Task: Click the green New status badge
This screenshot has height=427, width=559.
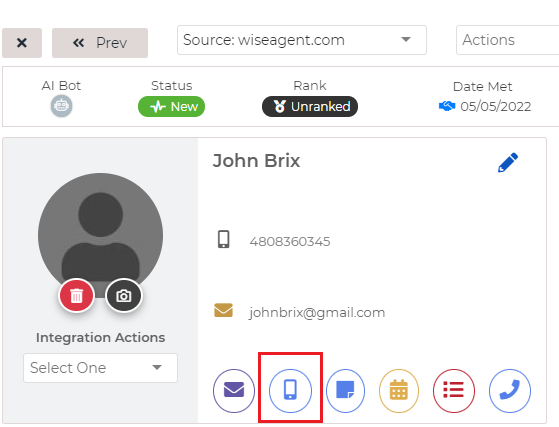Action: pos(171,106)
